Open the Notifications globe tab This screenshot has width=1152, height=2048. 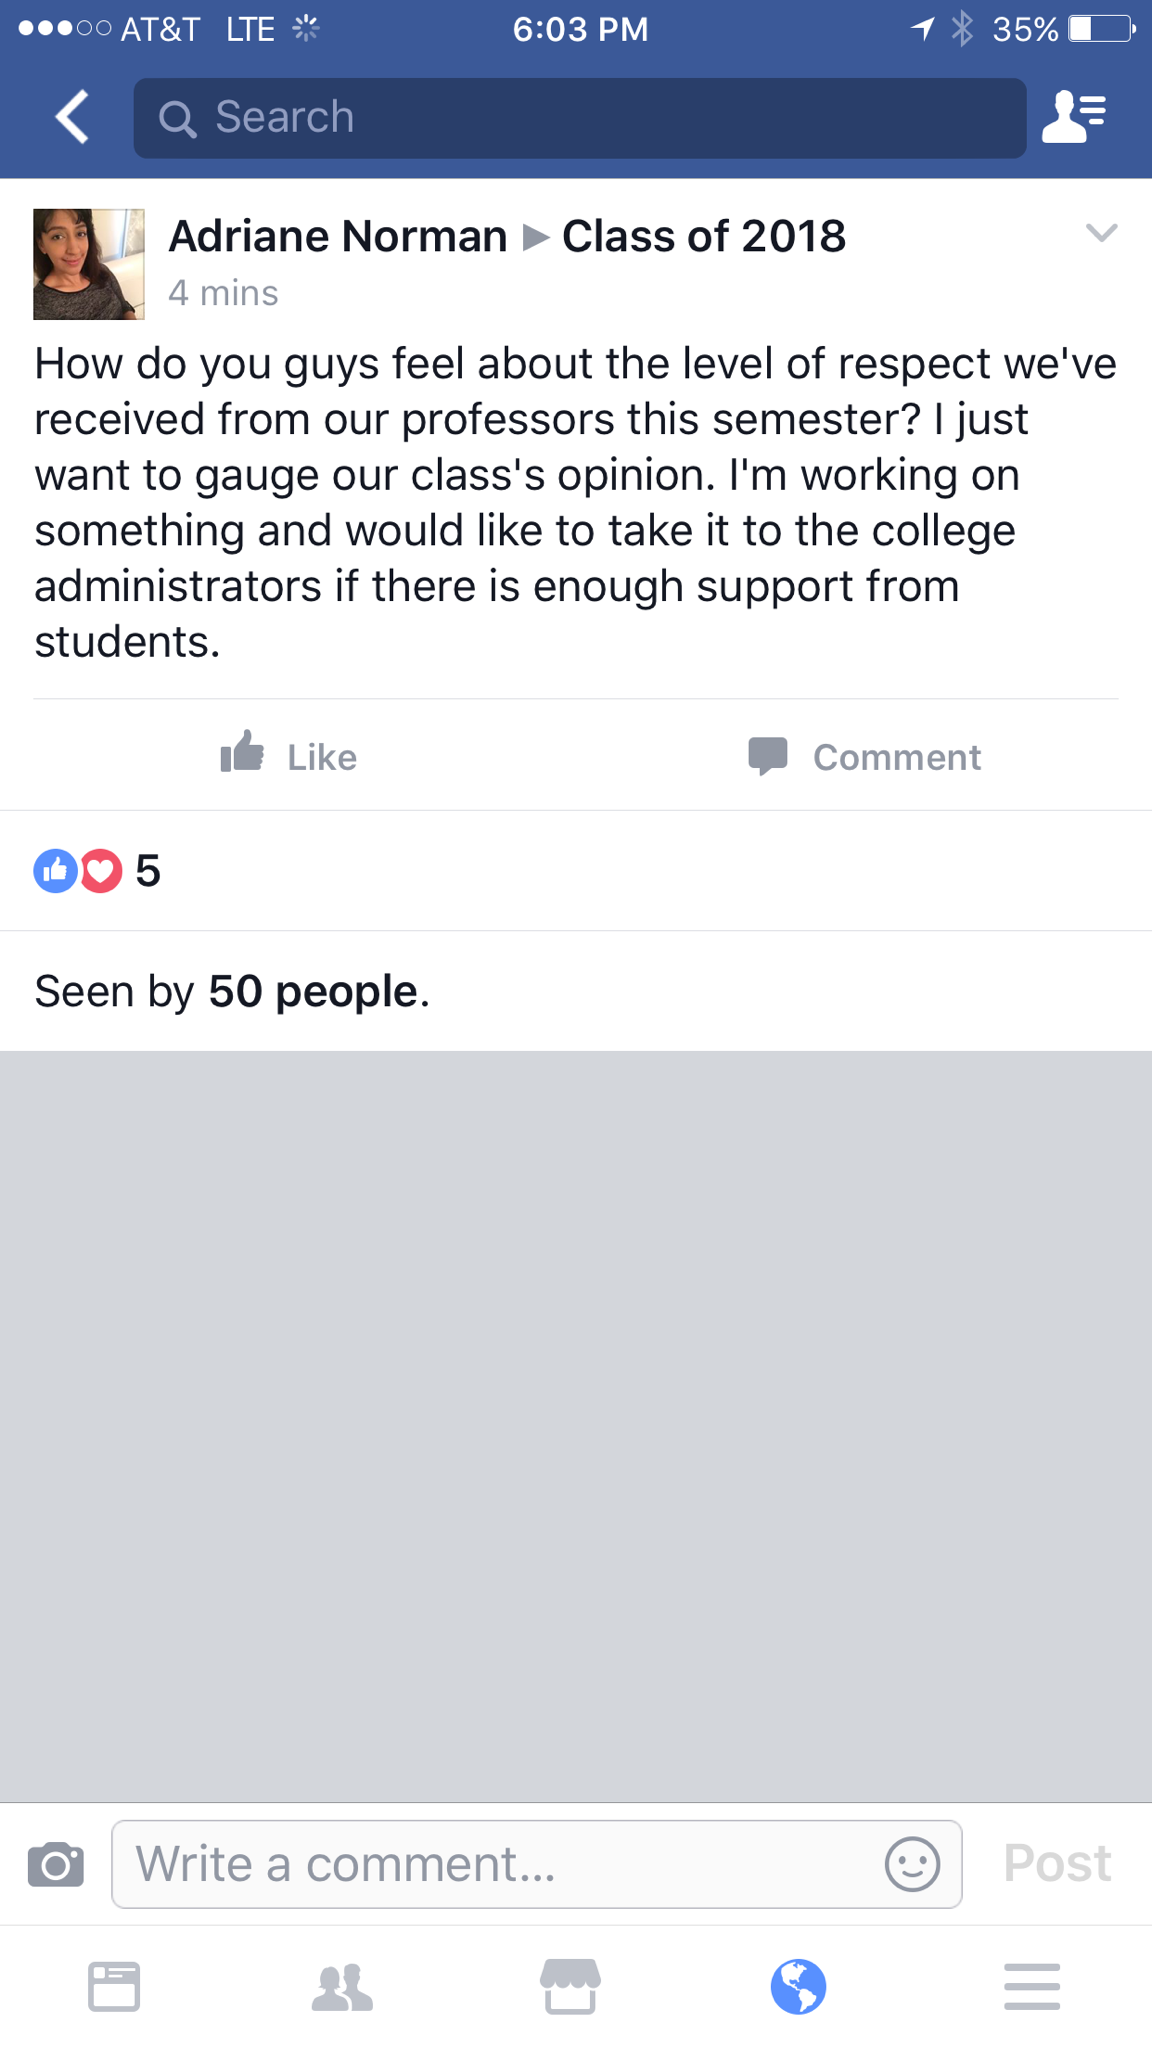coord(798,1986)
